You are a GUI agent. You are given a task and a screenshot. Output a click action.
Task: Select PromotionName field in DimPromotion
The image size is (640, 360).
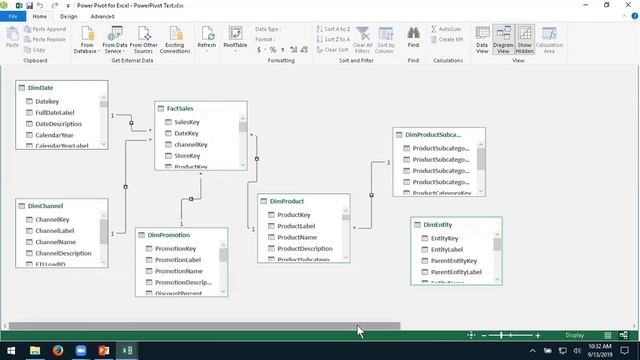coord(179,271)
